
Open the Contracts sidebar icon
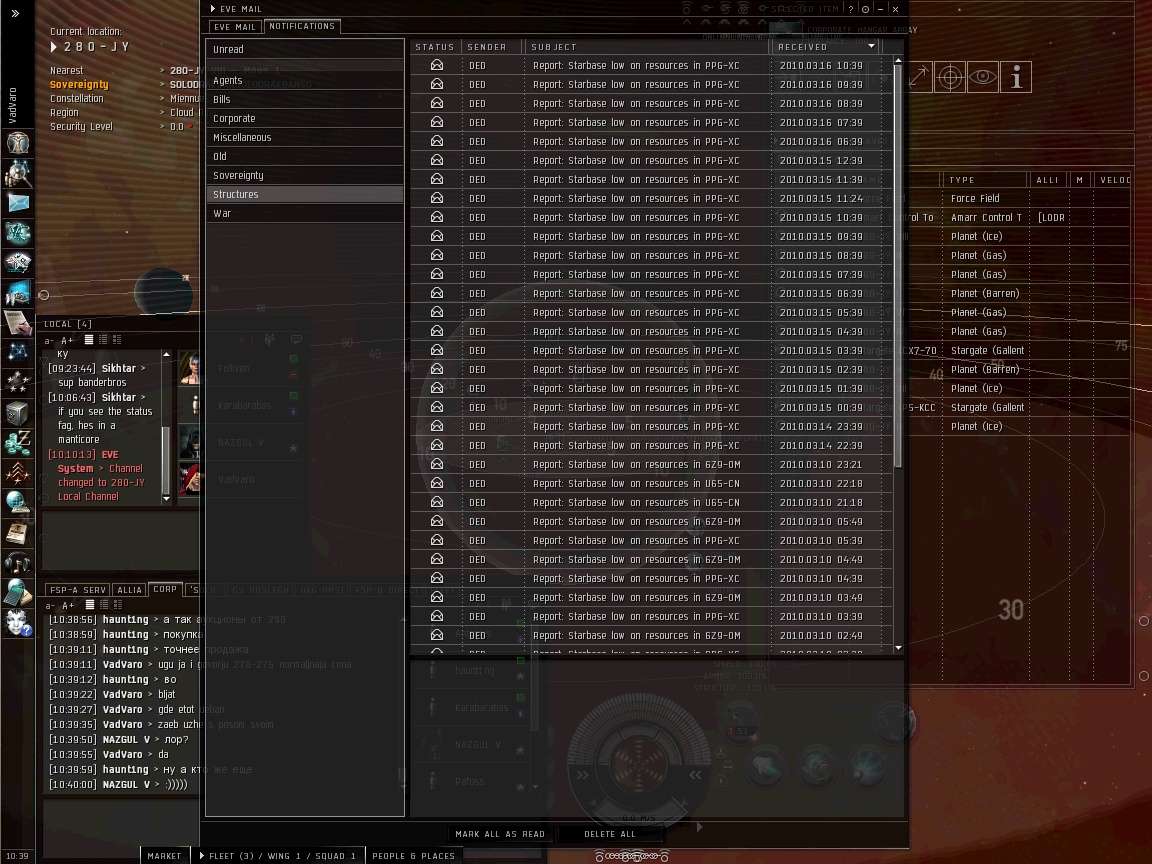click(18, 323)
